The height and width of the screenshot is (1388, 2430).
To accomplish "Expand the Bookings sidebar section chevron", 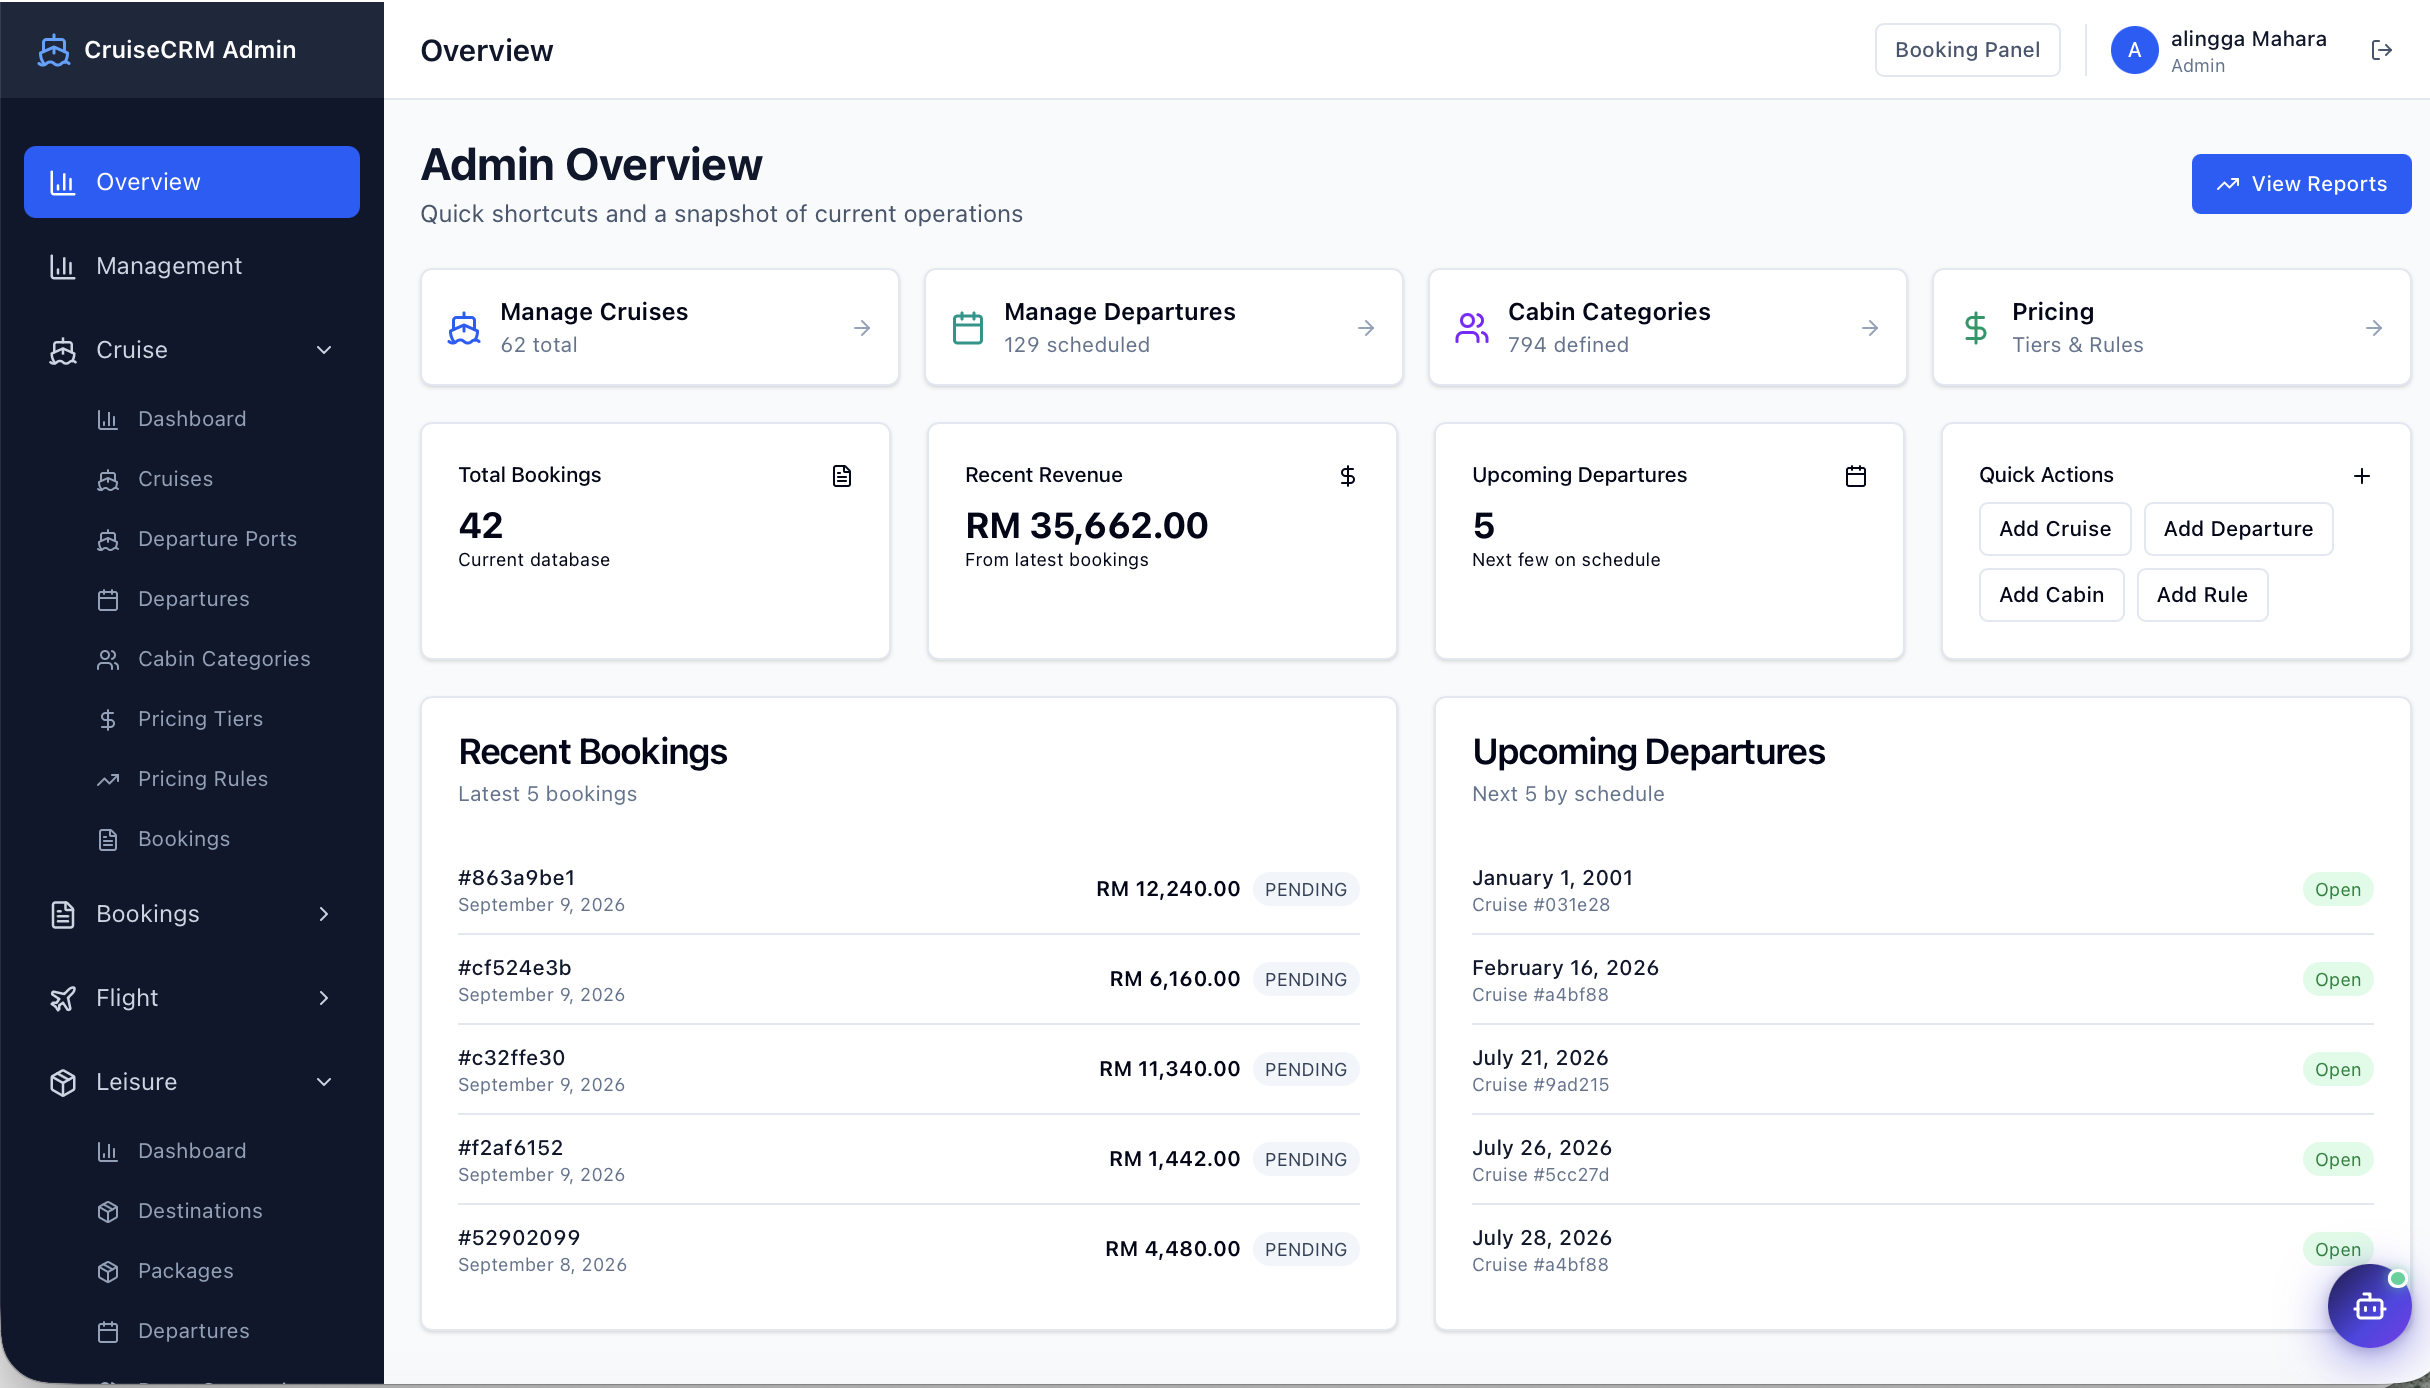I will [324, 914].
